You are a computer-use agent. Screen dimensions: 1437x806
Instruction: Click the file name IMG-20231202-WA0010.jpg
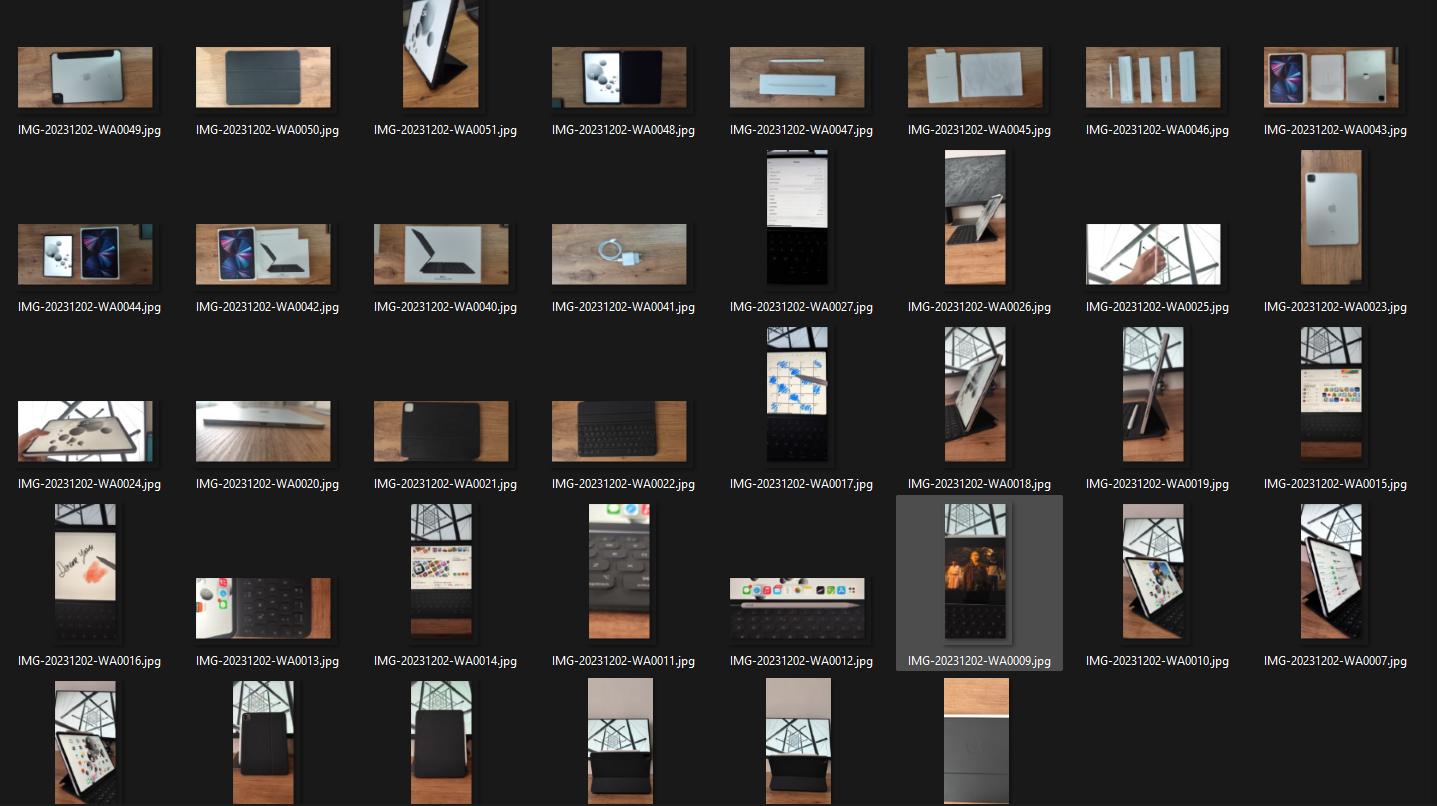1157,661
